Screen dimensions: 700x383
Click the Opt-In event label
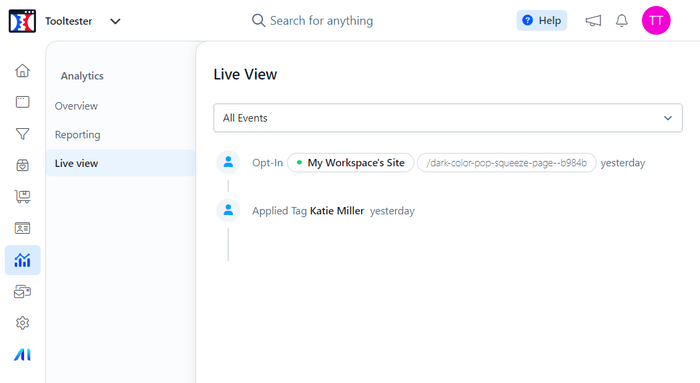pyautogui.click(x=267, y=163)
